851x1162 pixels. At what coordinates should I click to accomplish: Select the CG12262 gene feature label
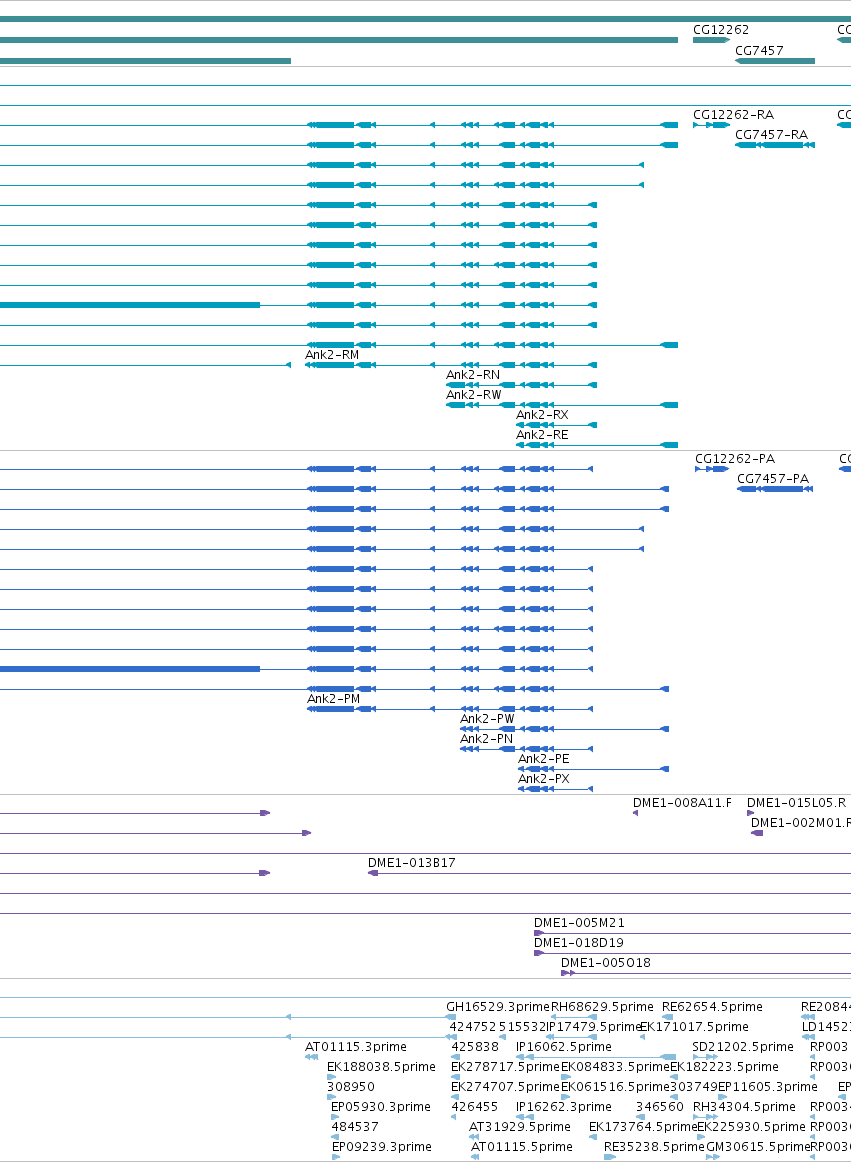click(x=721, y=30)
